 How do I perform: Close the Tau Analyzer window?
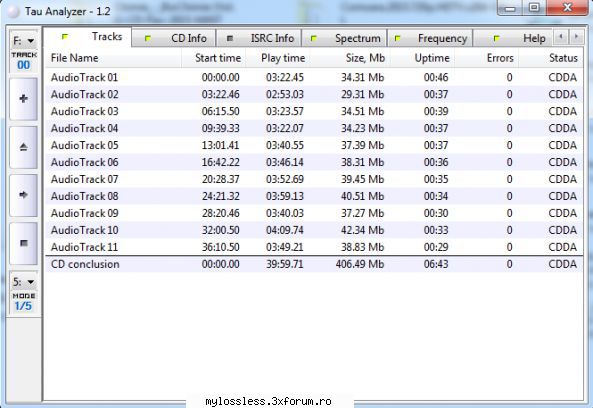point(567,8)
